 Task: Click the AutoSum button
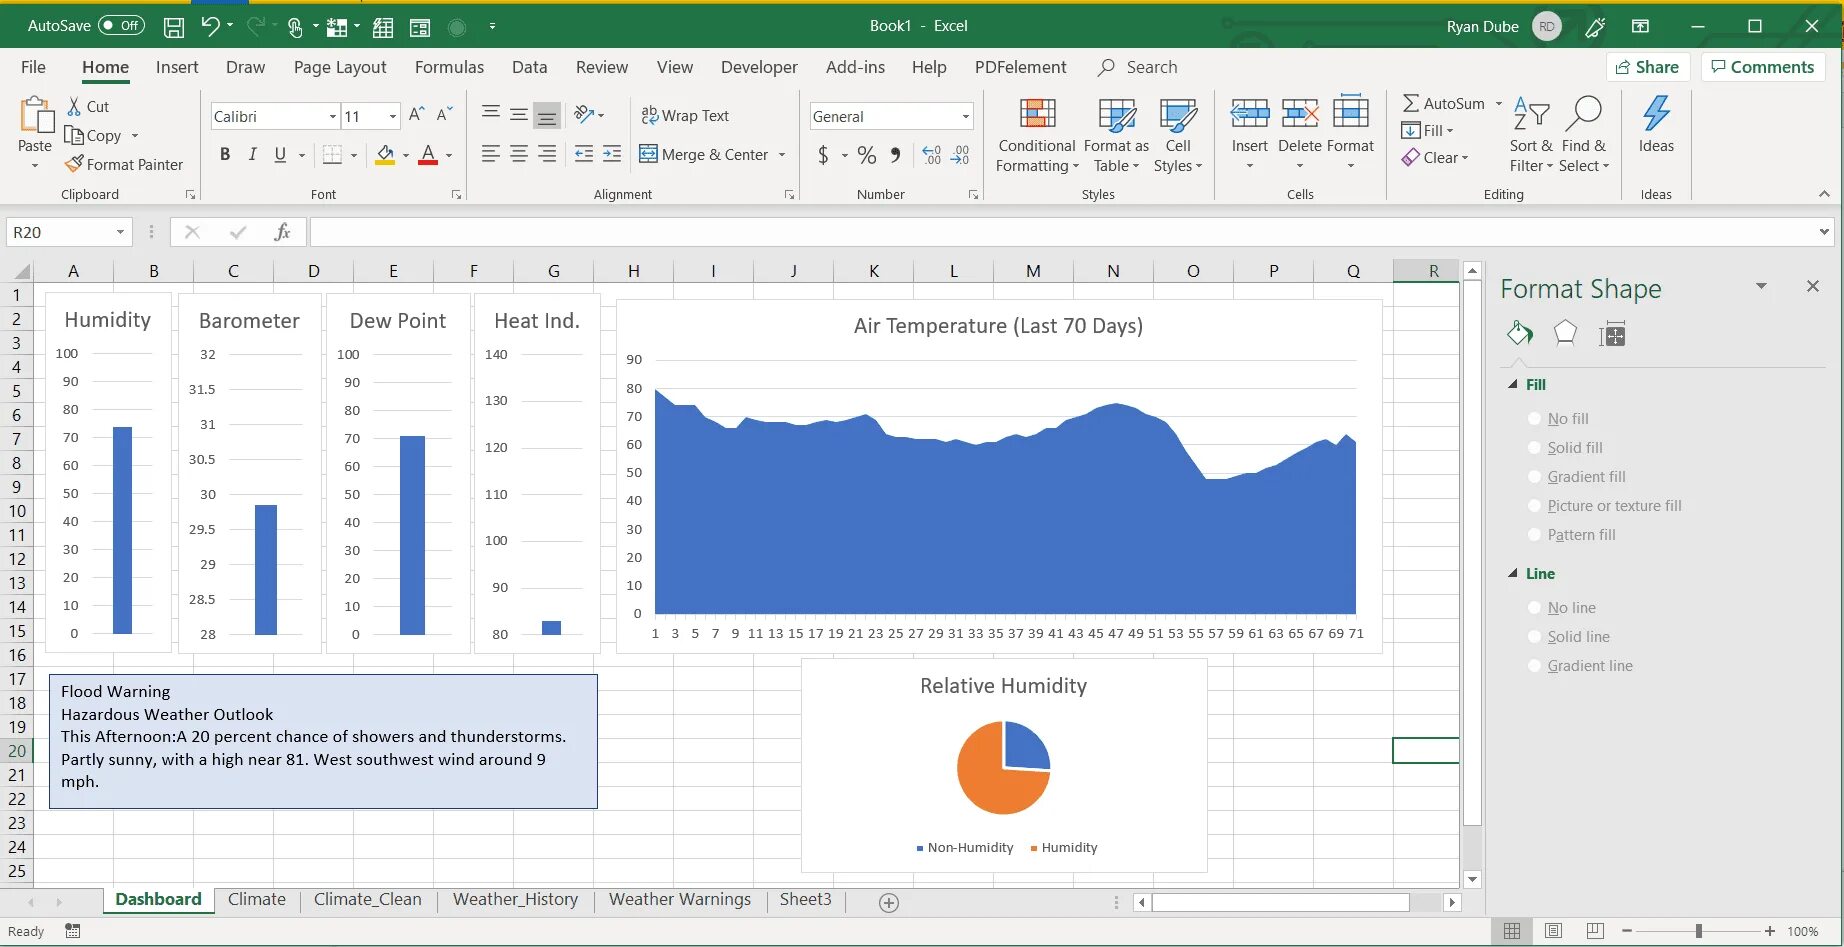coord(1444,103)
